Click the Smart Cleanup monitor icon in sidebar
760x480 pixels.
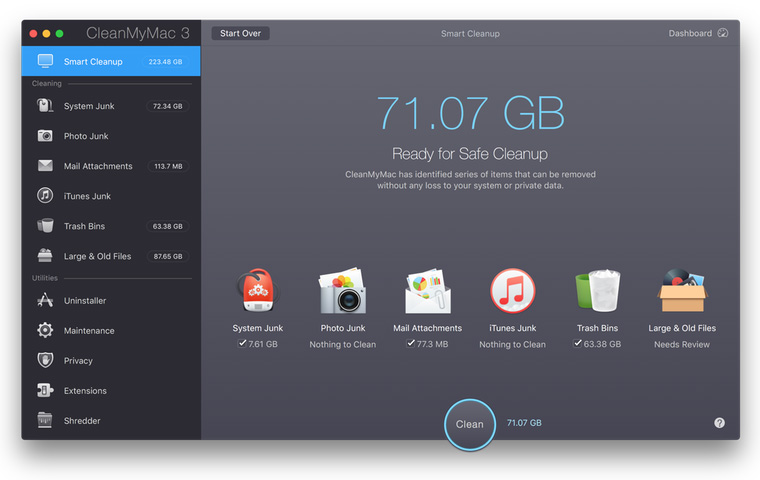pos(45,61)
